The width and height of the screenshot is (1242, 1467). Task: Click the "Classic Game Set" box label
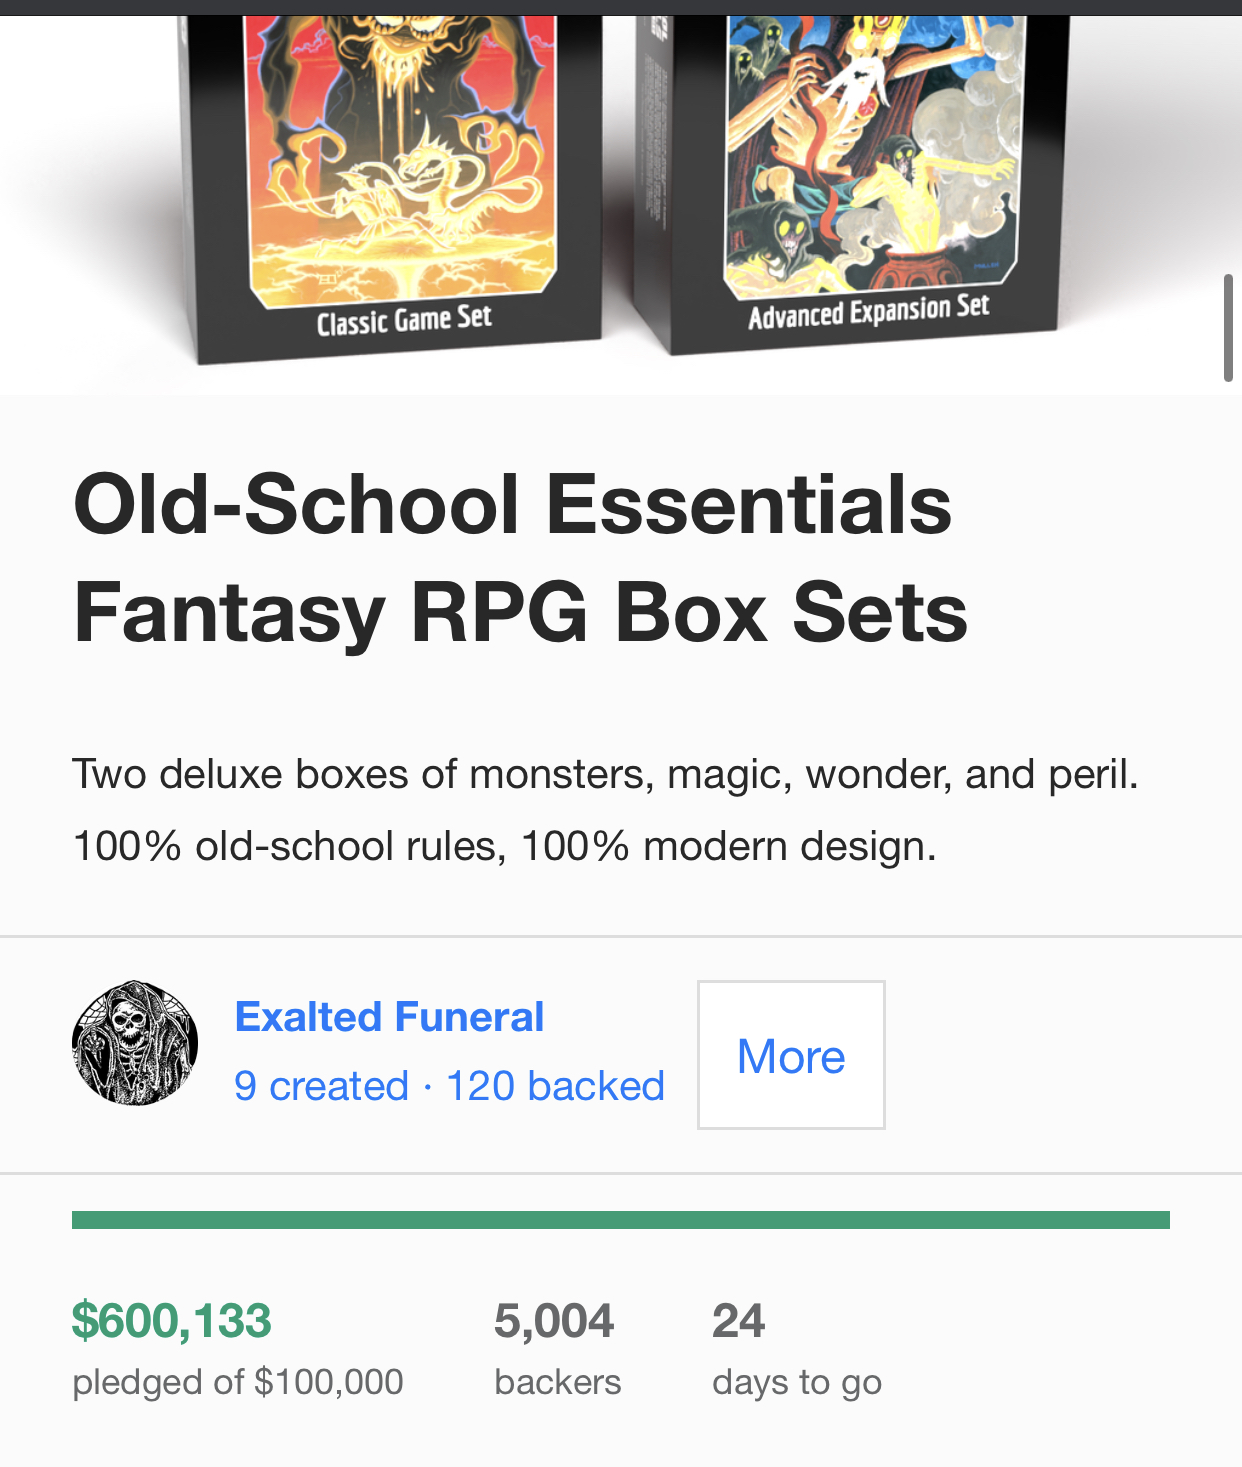[x=404, y=320]
